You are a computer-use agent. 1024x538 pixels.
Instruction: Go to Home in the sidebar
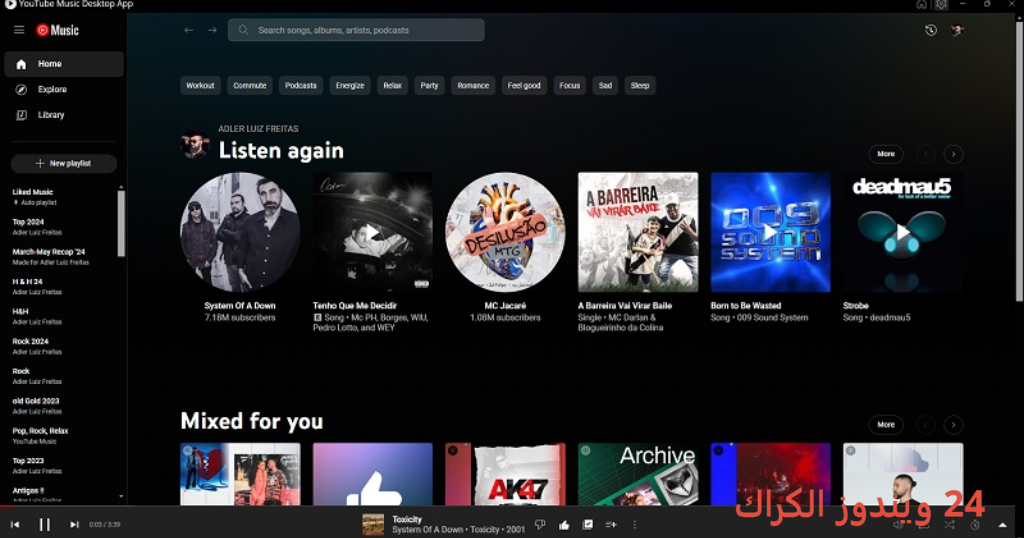(63, 64)
